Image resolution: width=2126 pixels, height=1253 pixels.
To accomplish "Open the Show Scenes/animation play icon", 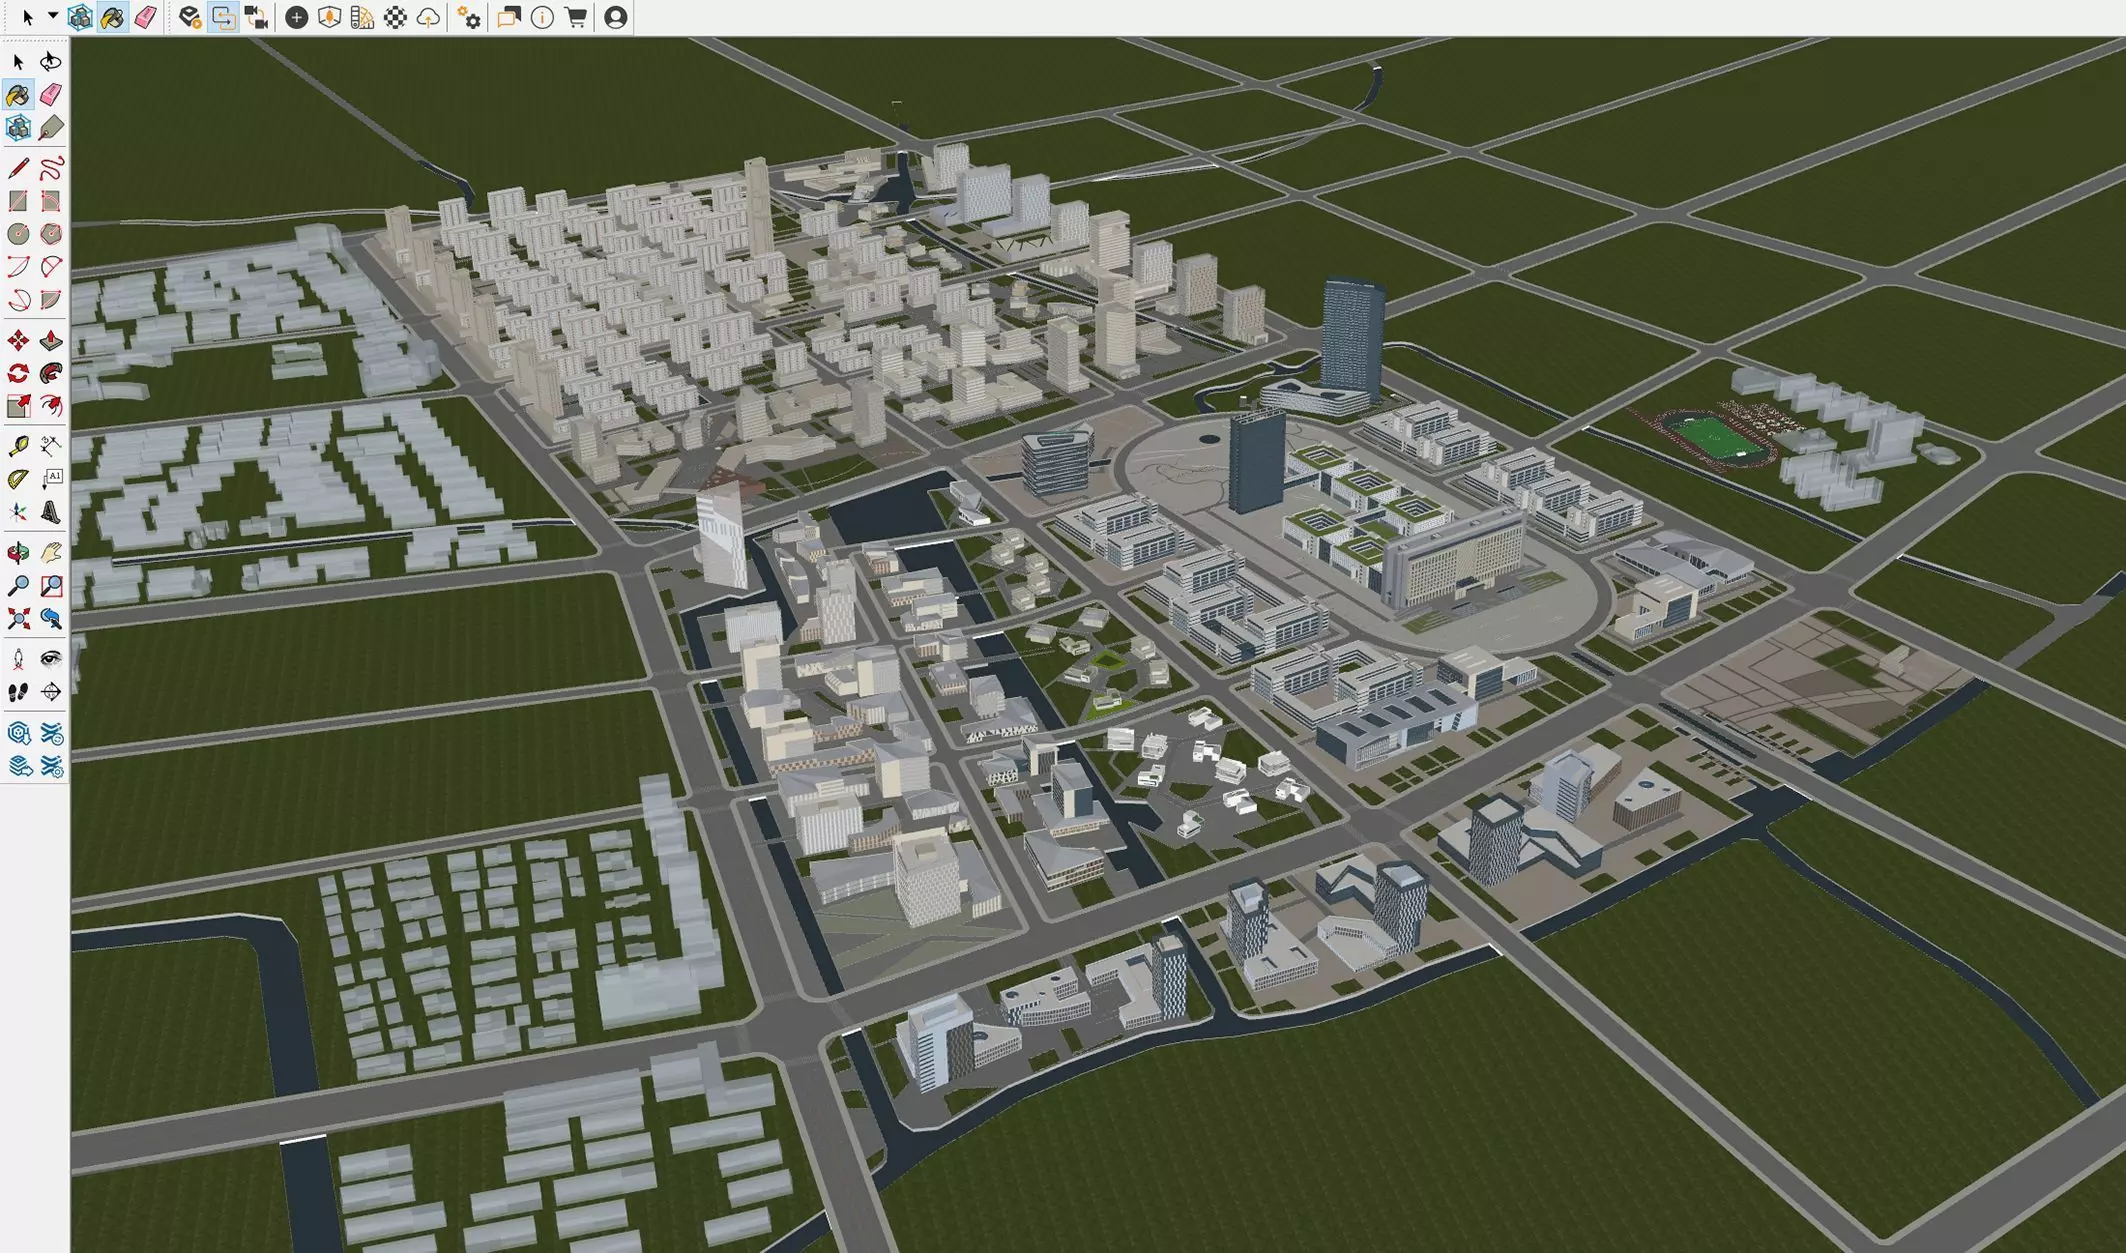I will tap(190, 17).
